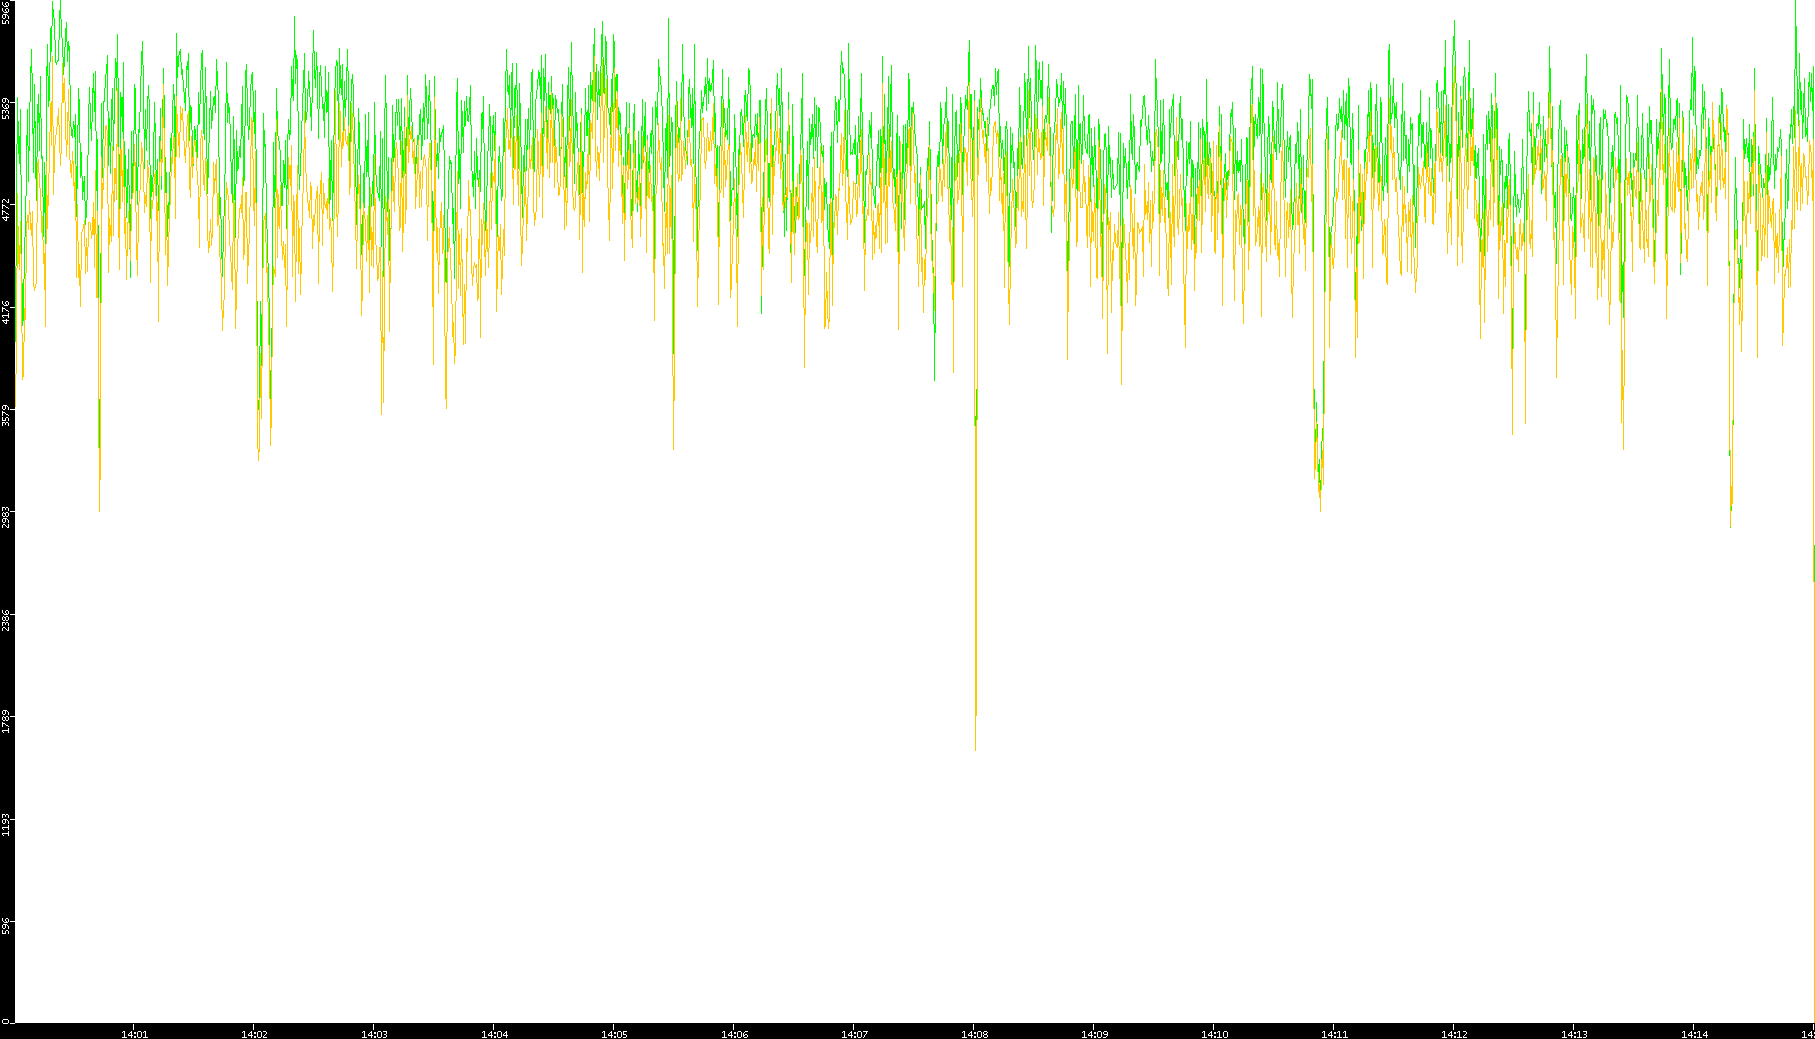Click the 0 value axis label
The height and width of the screenshot is (1039, 1815).
click(7, 1021)
